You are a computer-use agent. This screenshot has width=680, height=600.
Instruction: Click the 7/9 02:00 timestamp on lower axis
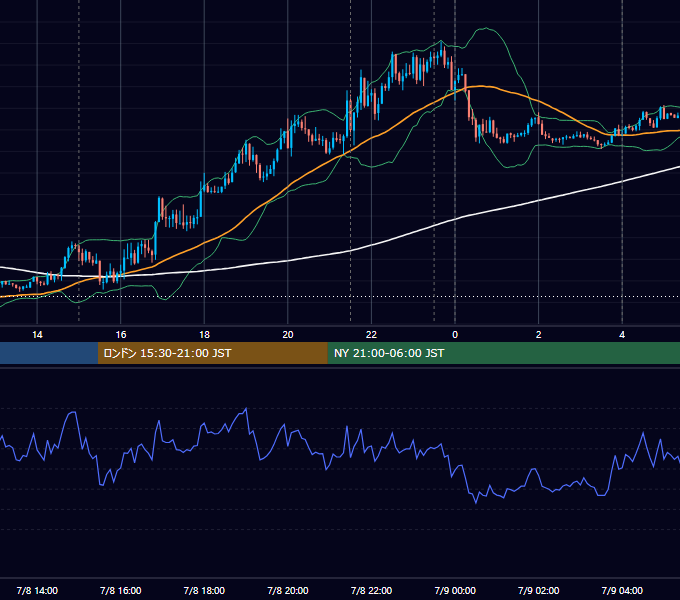point(539,590)
